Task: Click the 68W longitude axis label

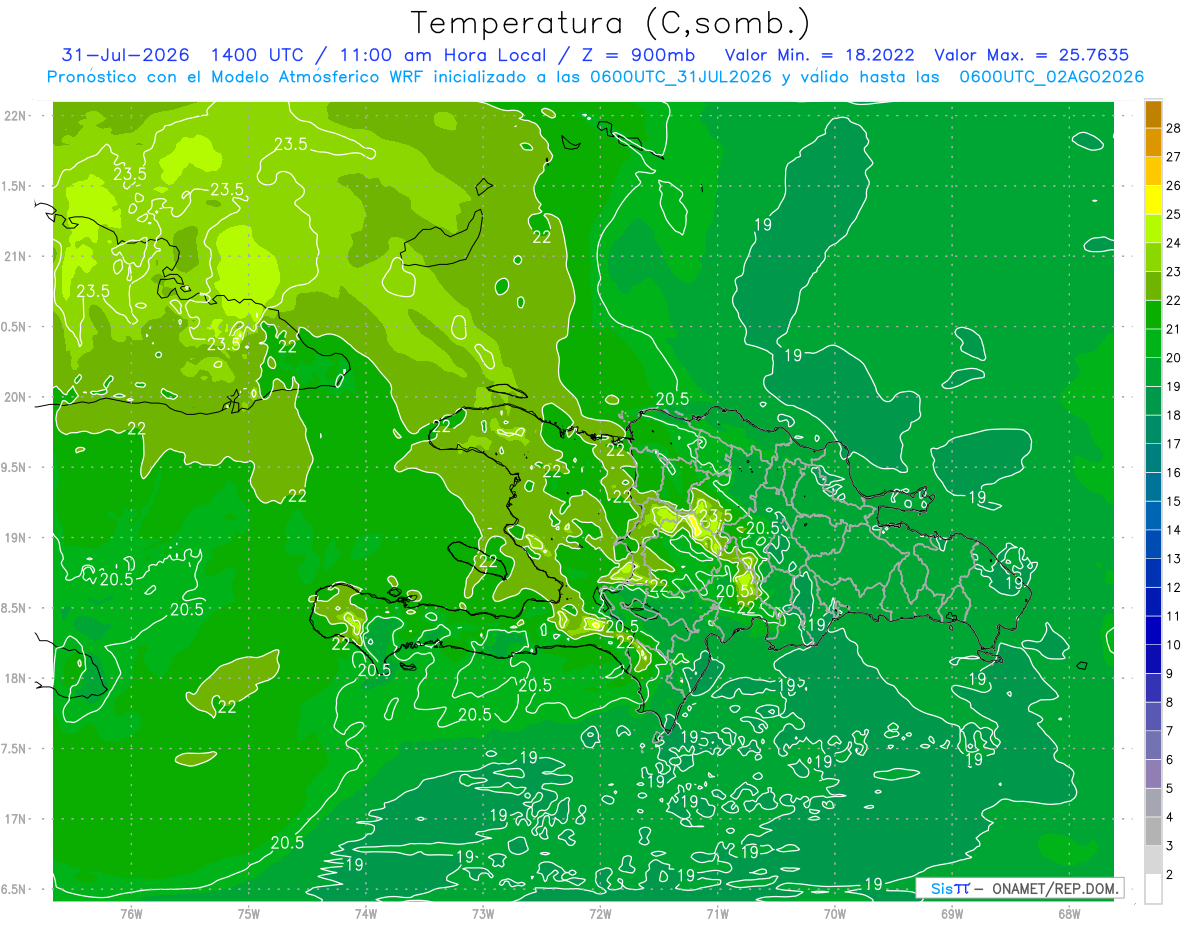Action: [x=1069, y=914]
